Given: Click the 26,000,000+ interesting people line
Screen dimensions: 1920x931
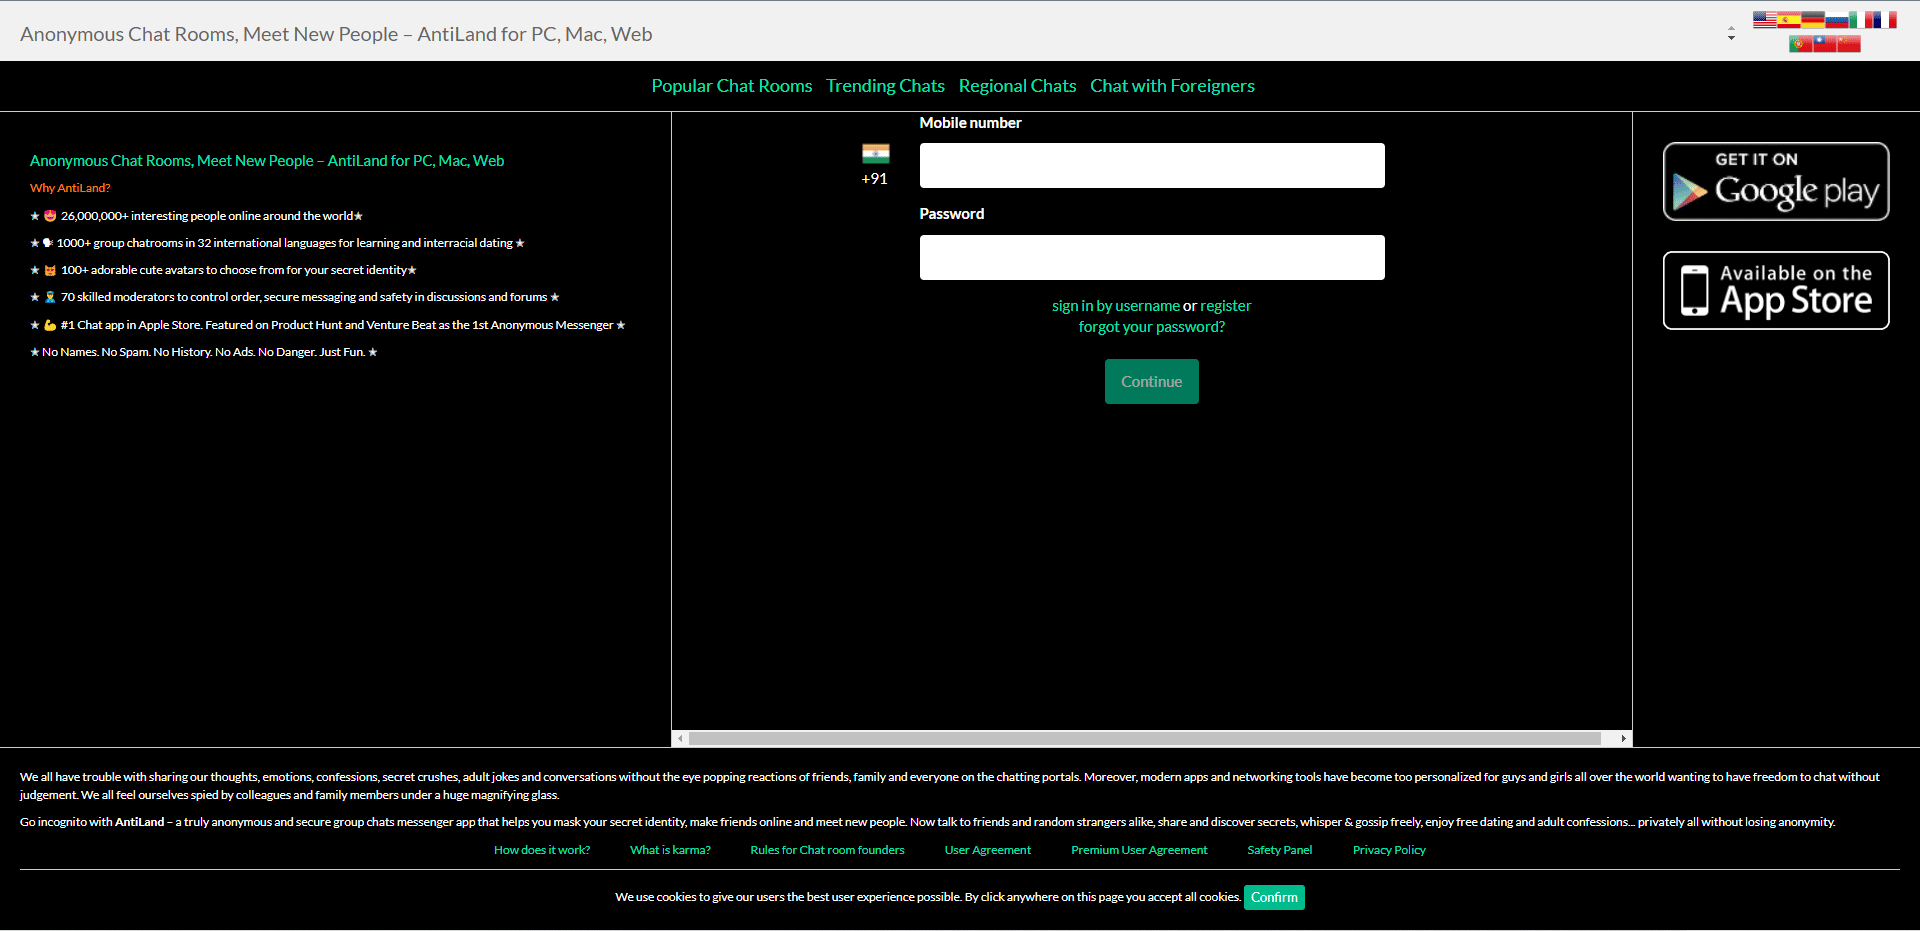Looking at the screenshot, I should click(x=196, y=216).
